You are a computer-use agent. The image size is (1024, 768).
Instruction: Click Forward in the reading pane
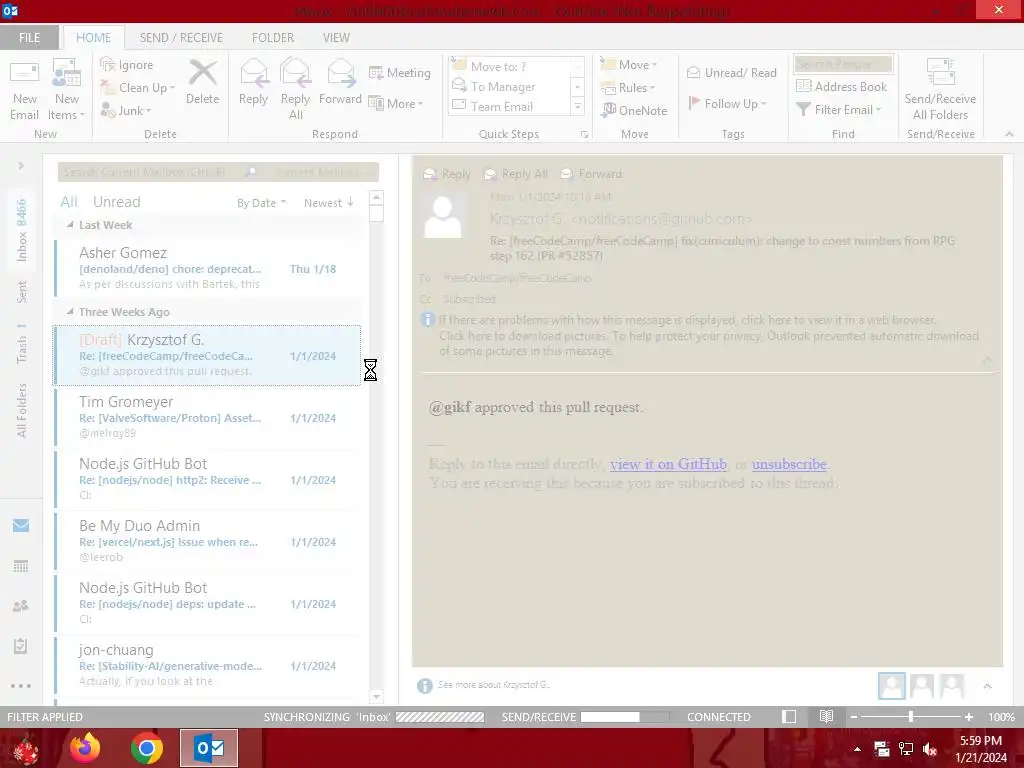coord(592,174)
